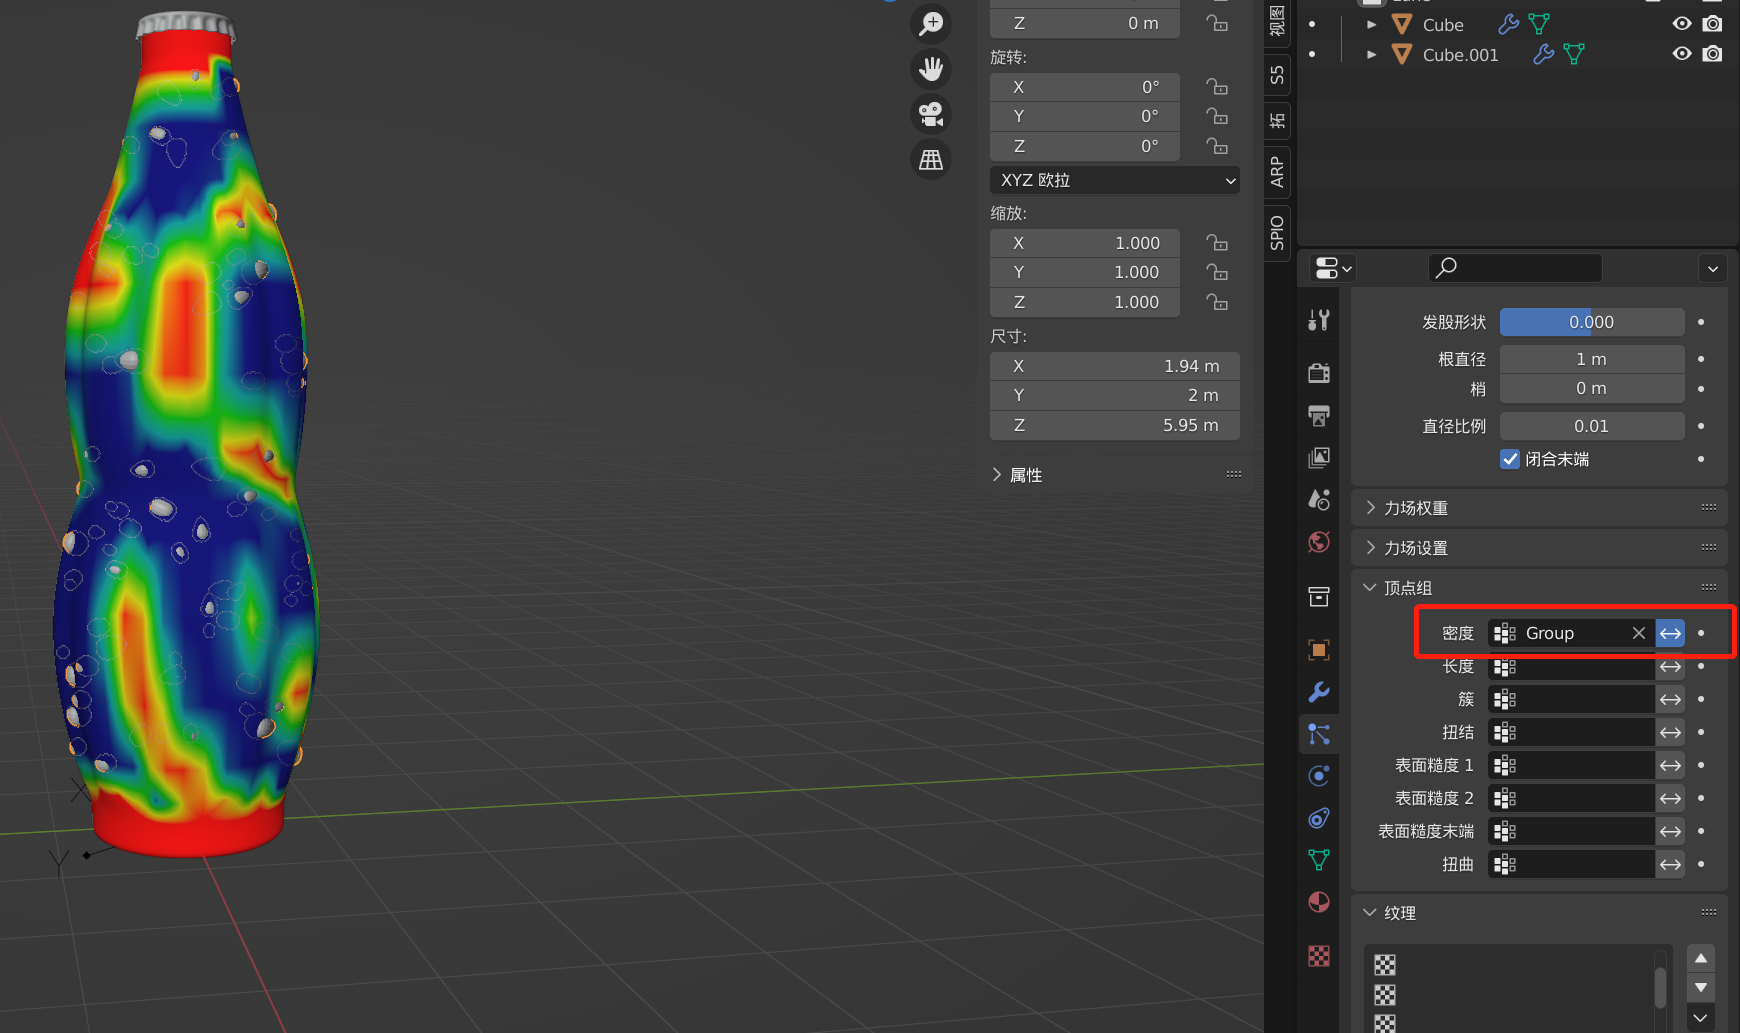Toggle invert button for 长度 vertex group
The image size is (1740, 1033).
[x=1670, y=667]
